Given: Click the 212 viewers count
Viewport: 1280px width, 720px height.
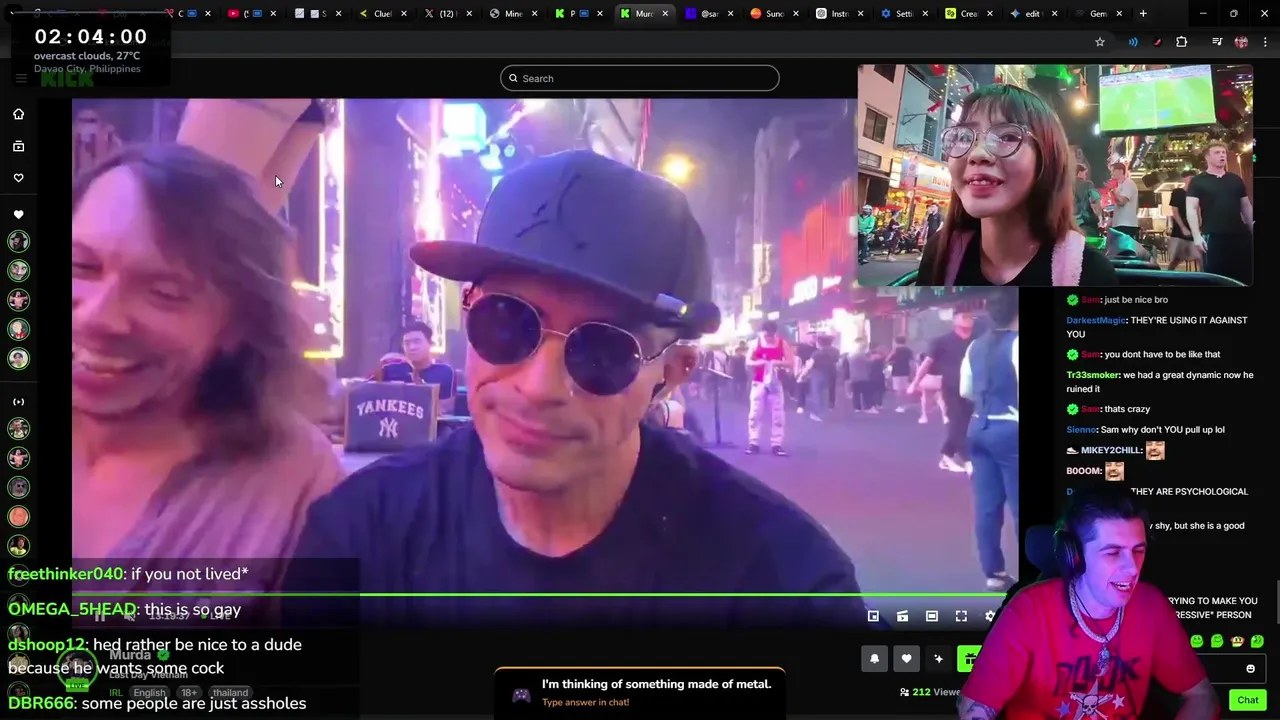Looking at the screenshot, I should tap(929, 692).
